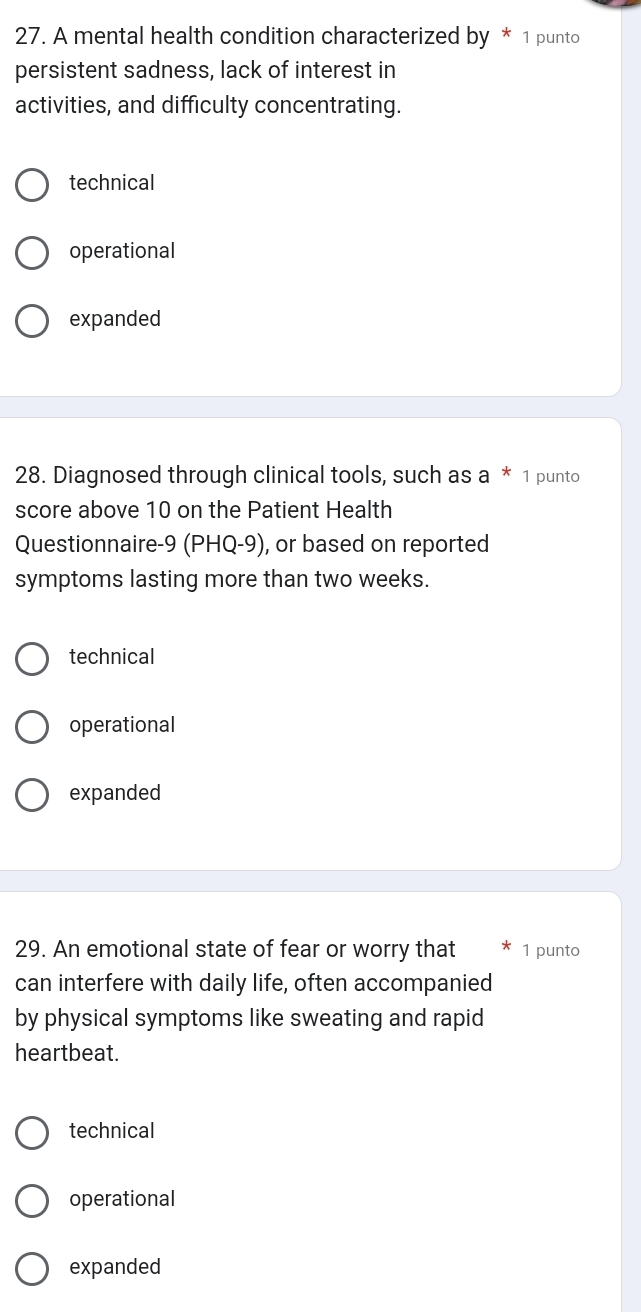This screenshot has height=1312, width=641.
Task: Select 'technical' for question 27
Action: (x=32, y=185)
